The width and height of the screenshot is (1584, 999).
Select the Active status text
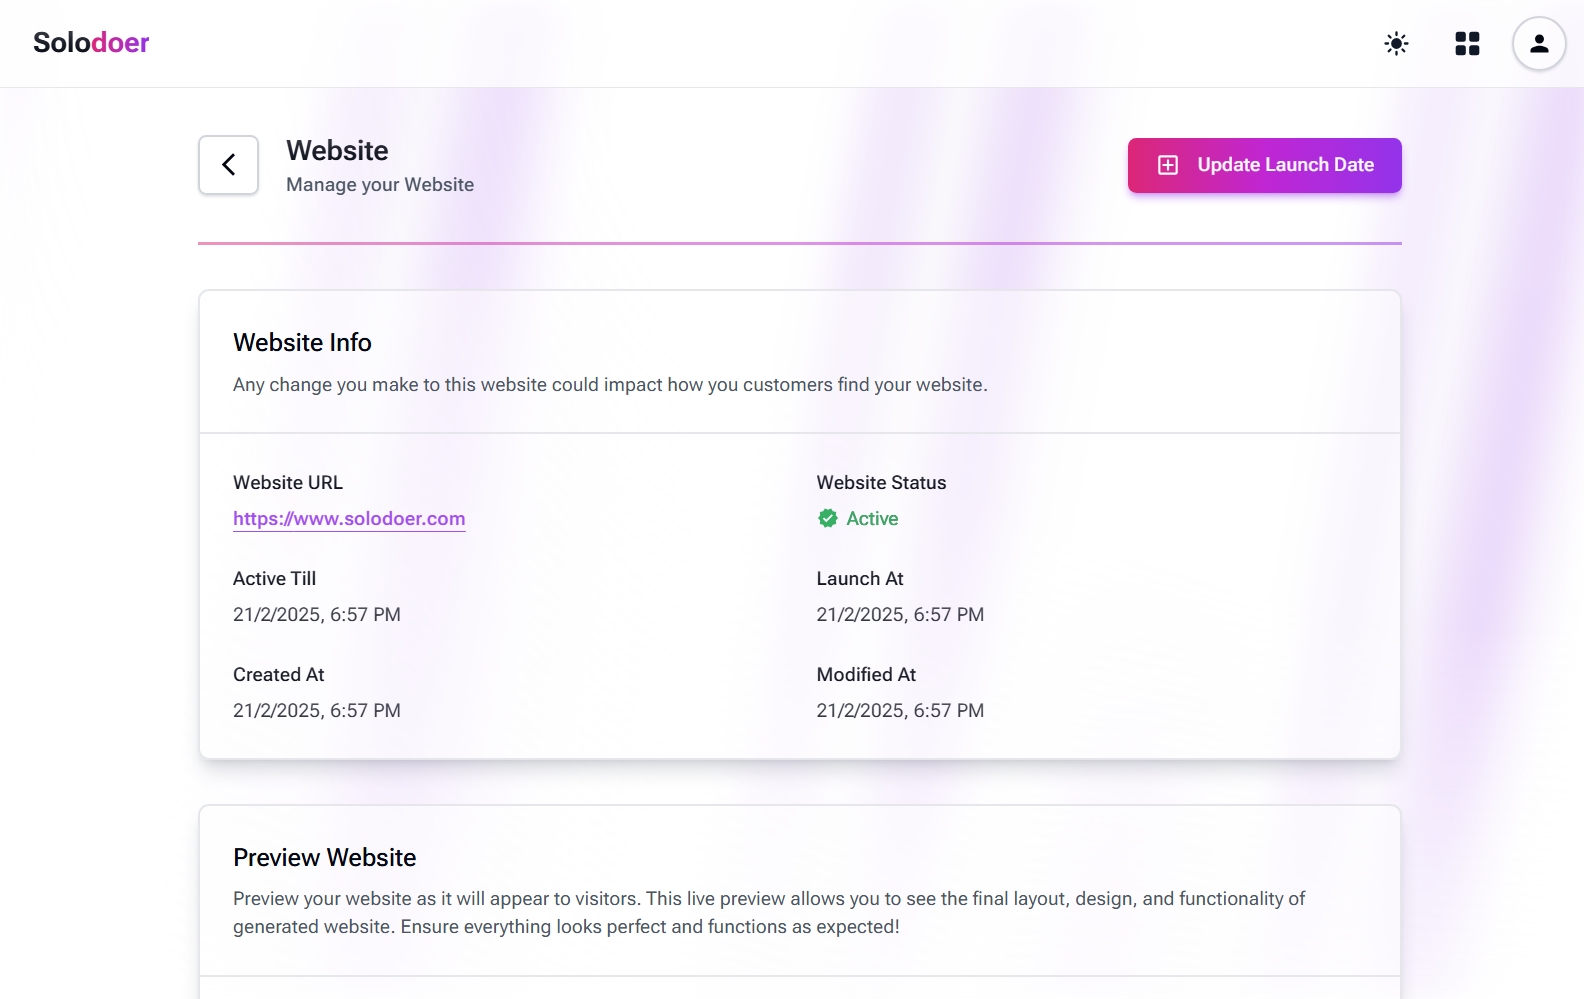point(872,519)
